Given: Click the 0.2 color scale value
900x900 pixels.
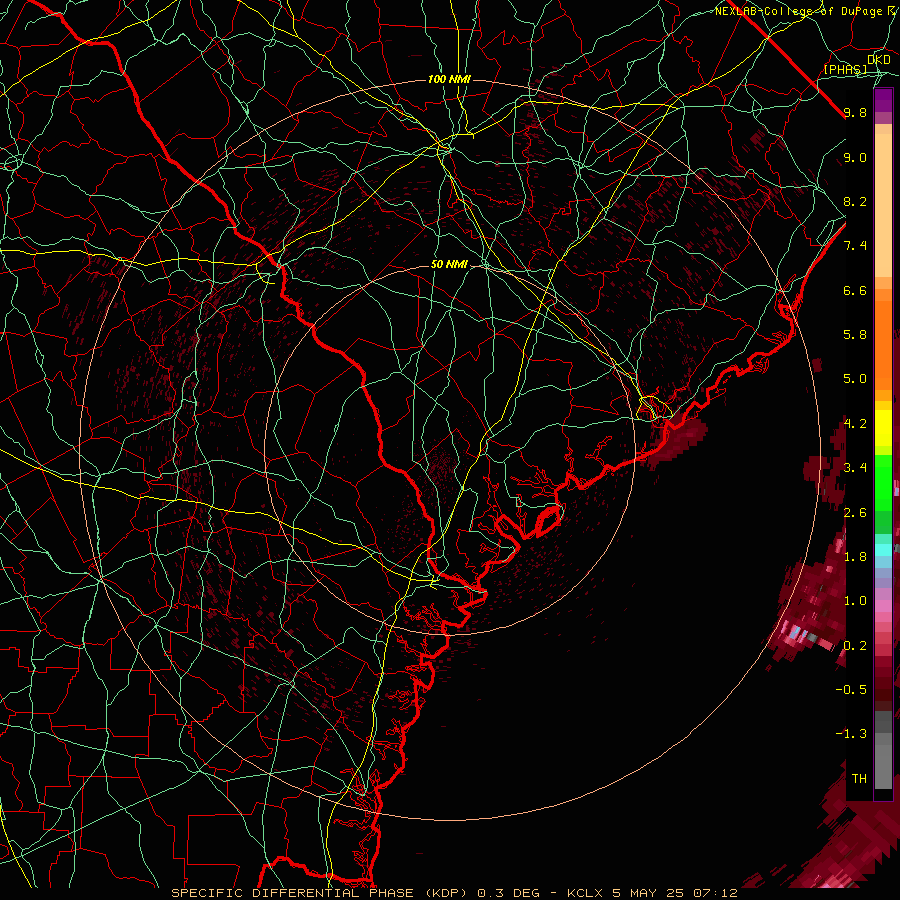Looking at the screenshot, I should point(855,646).
